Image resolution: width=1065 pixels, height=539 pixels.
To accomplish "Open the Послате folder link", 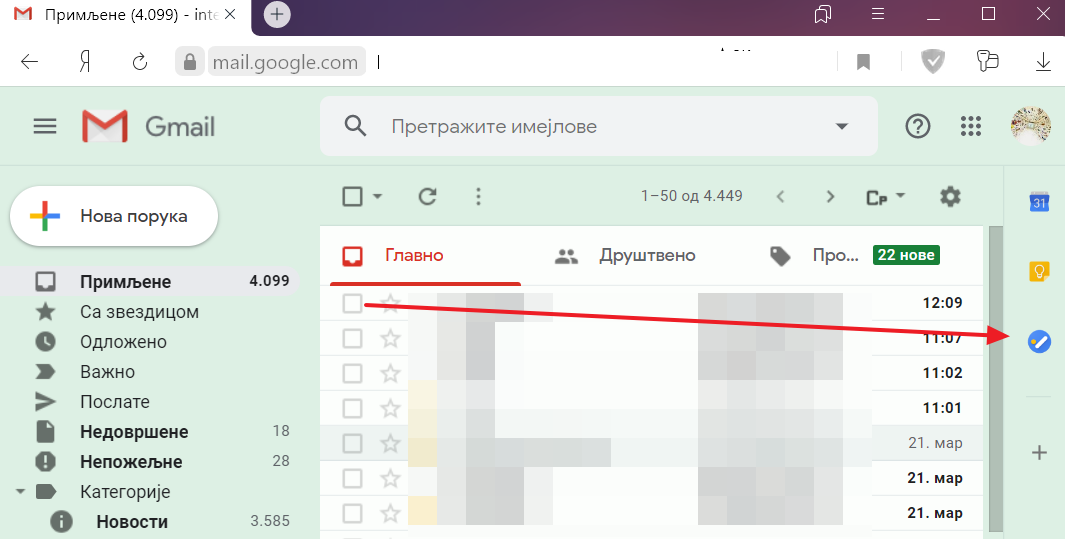I will [114, 402].
